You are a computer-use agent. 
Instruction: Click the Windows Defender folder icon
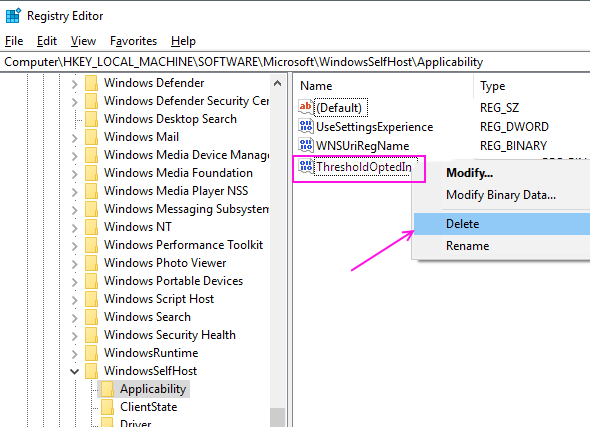click(91, 83)
